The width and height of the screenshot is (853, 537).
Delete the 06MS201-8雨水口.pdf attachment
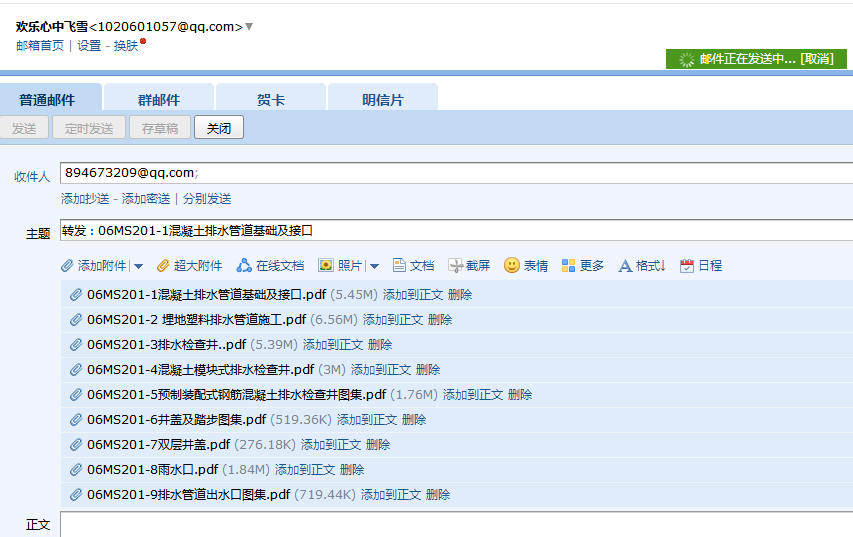coord(352,470)
